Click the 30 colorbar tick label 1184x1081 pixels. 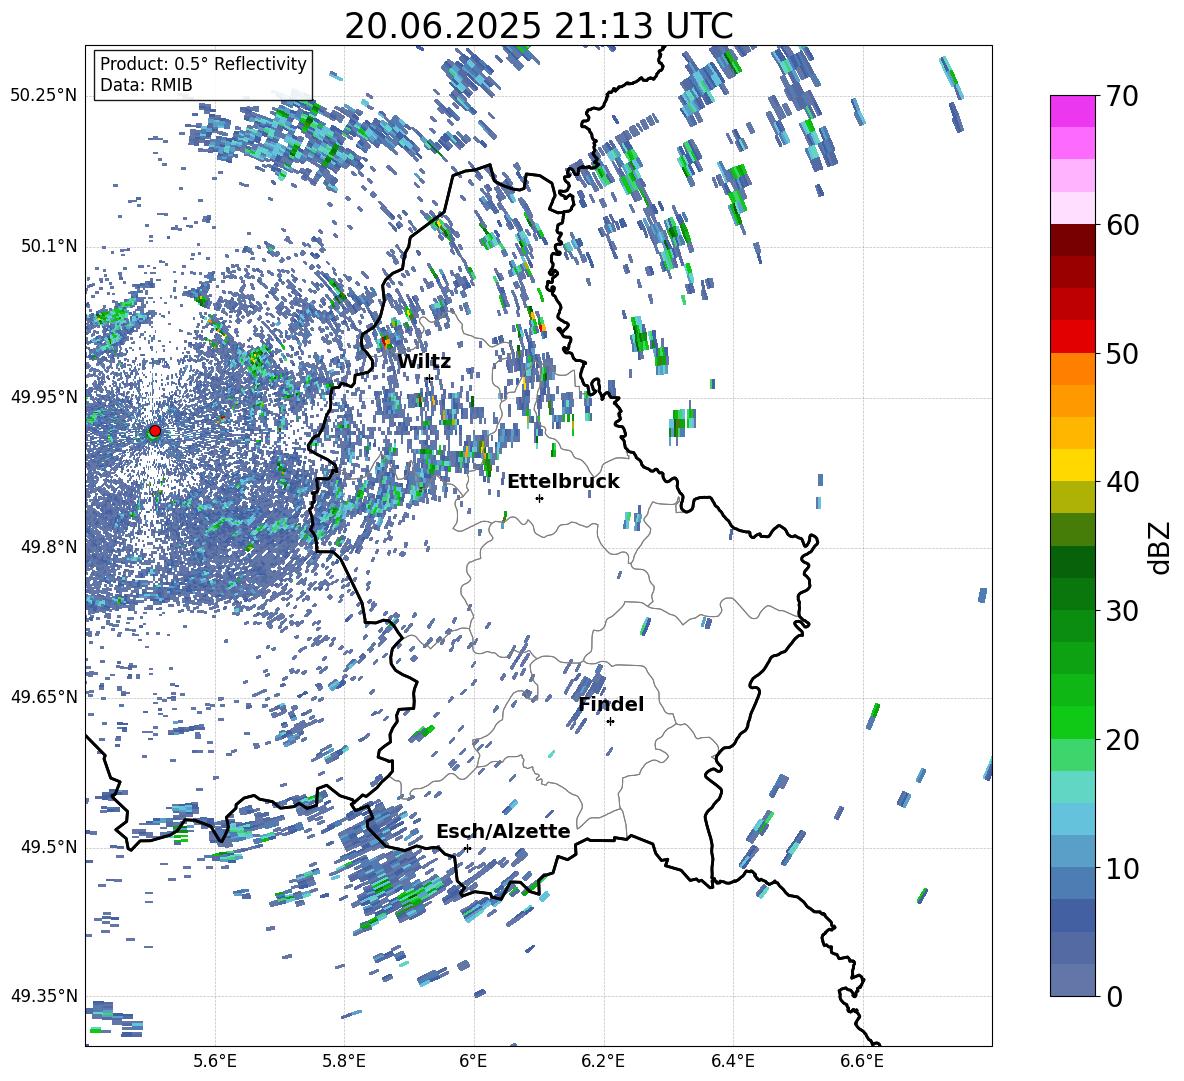(1122, 610)
